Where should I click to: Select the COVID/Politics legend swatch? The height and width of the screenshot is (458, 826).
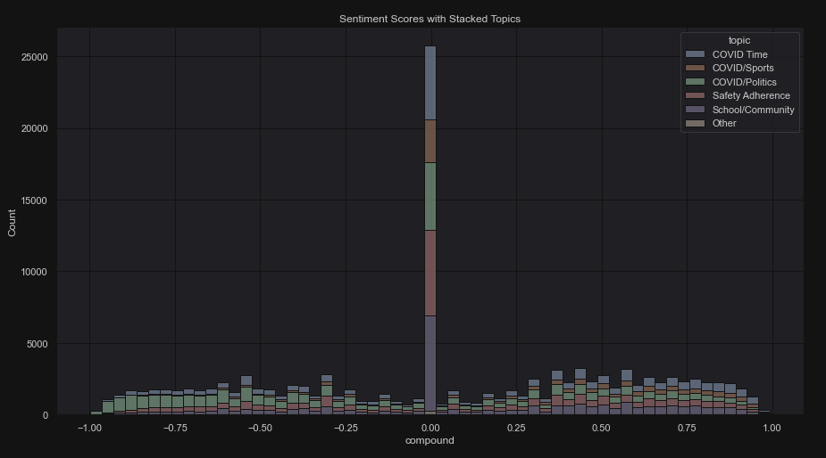(694, 82)
